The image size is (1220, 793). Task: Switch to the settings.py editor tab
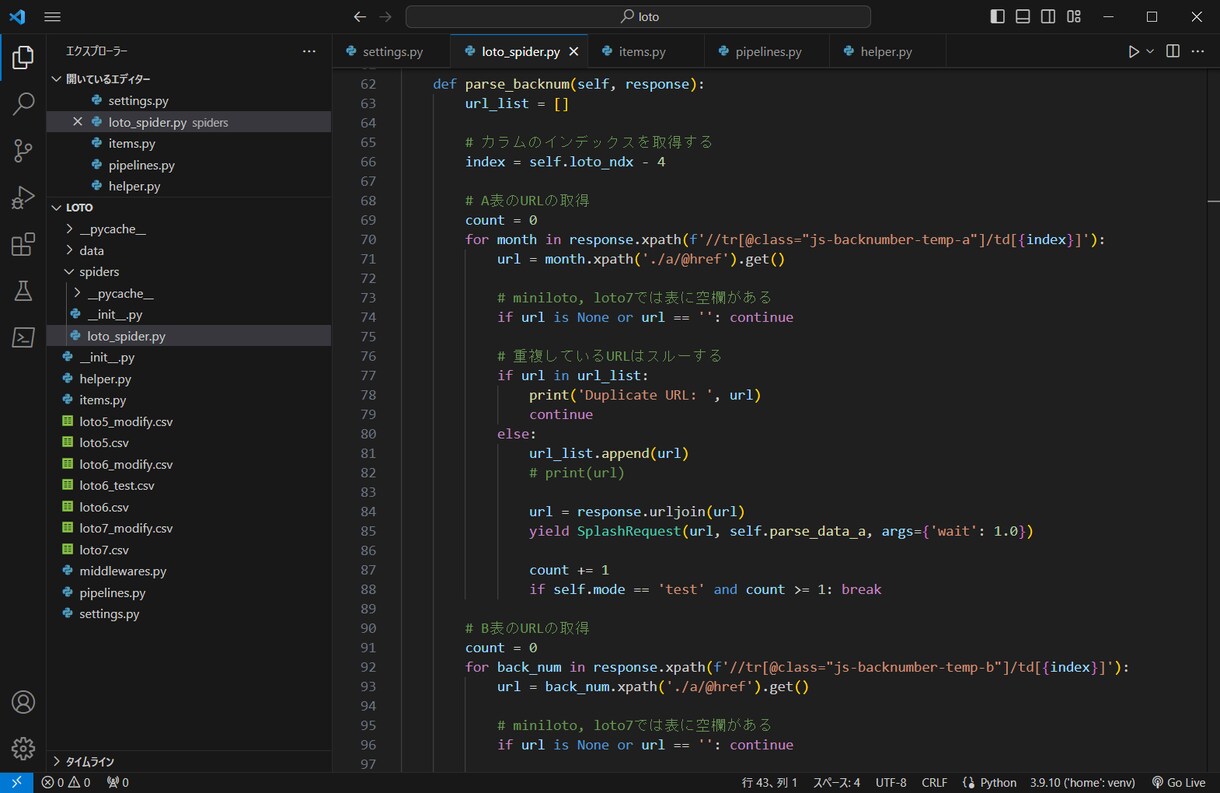click(392, 51)
